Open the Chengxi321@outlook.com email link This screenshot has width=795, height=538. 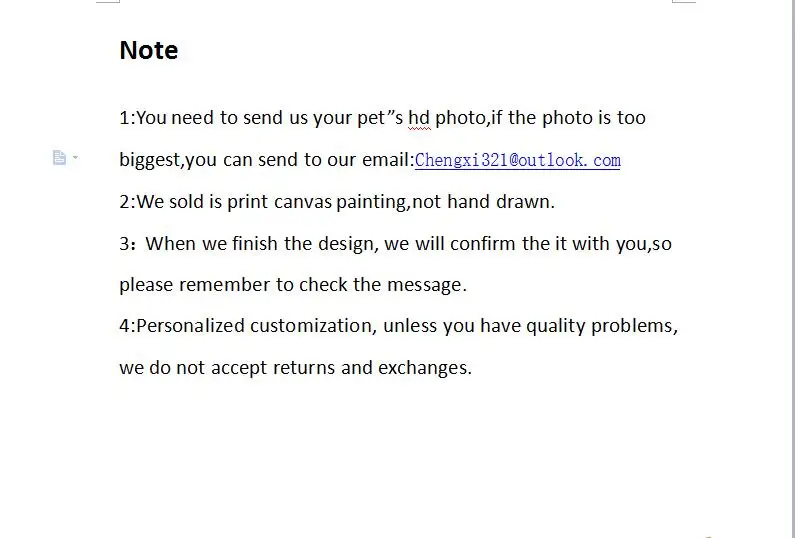(x=517, y=160)
